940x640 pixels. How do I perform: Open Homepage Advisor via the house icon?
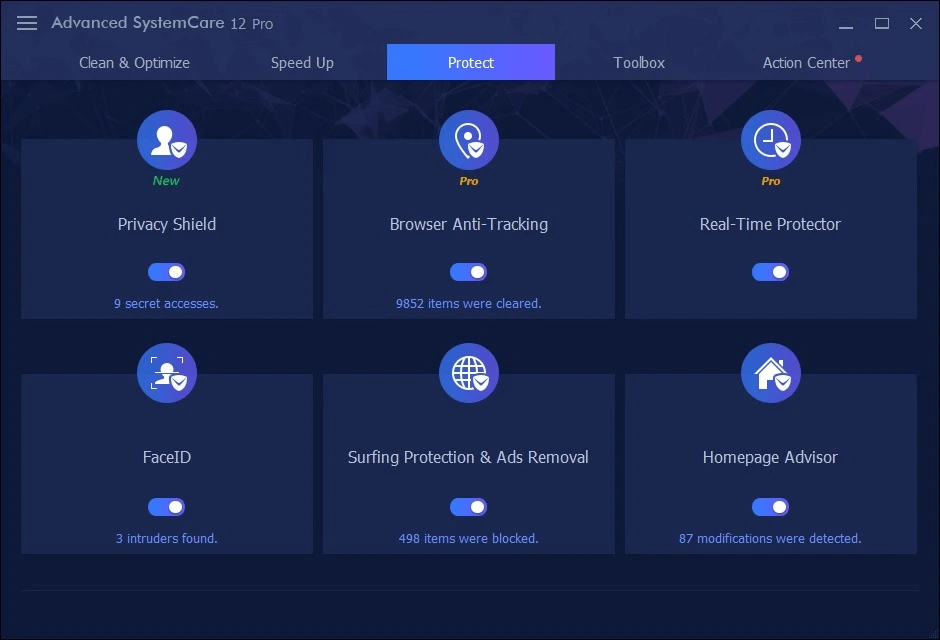(770, 373)
